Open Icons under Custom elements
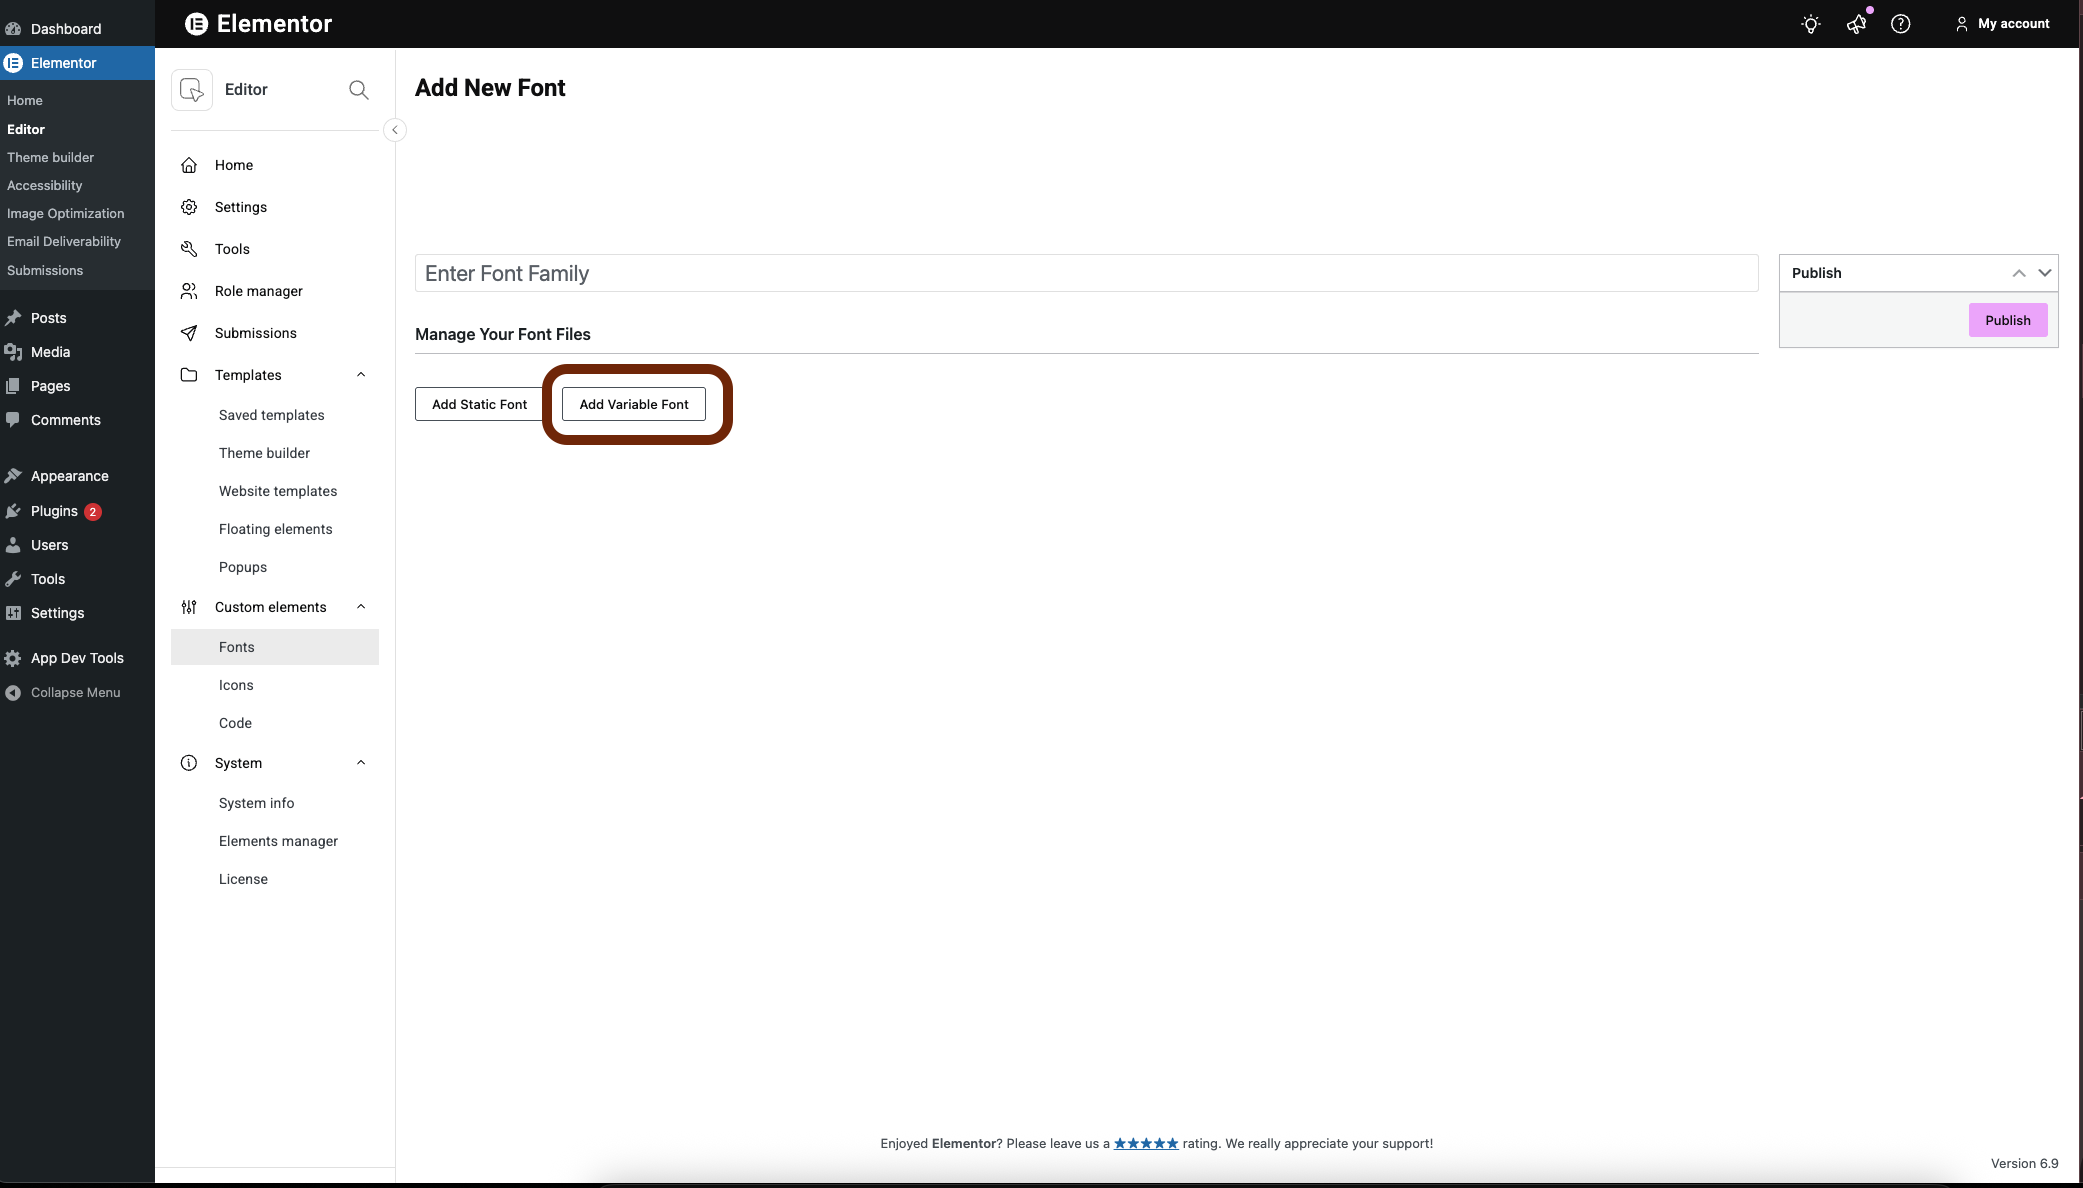 coord(236,685)
